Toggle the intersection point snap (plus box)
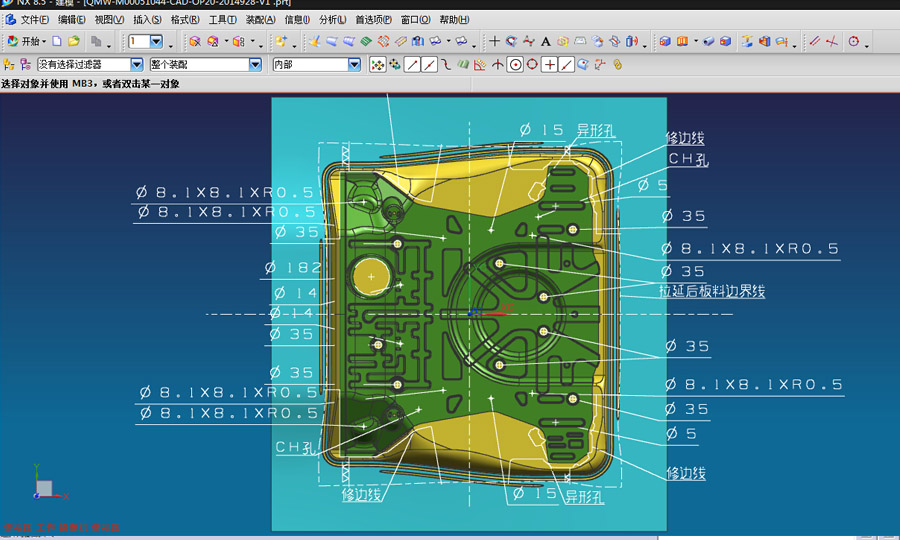The image size is (900, 540). 549,65
